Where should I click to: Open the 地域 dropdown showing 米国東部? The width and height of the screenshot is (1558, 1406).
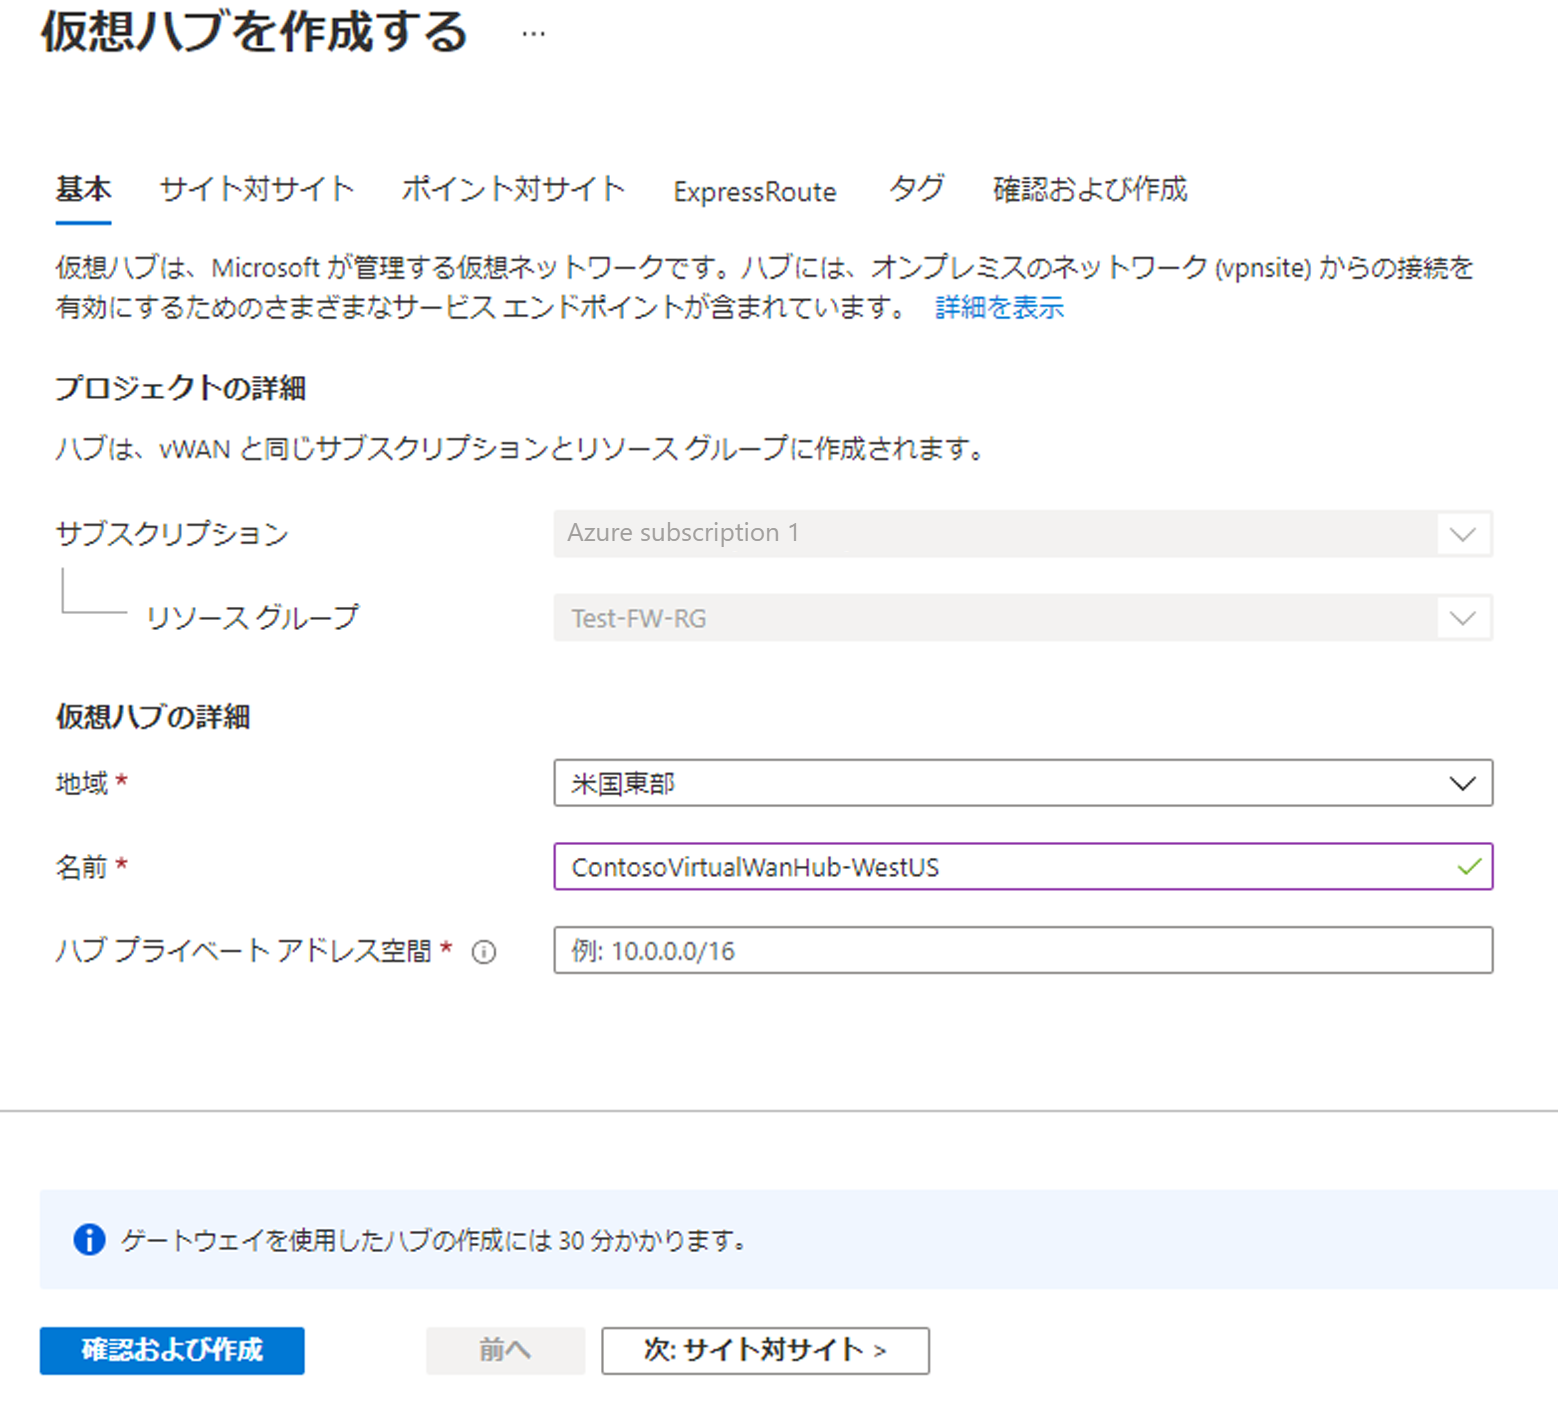pyautogui.click(x=1023, y=783)
